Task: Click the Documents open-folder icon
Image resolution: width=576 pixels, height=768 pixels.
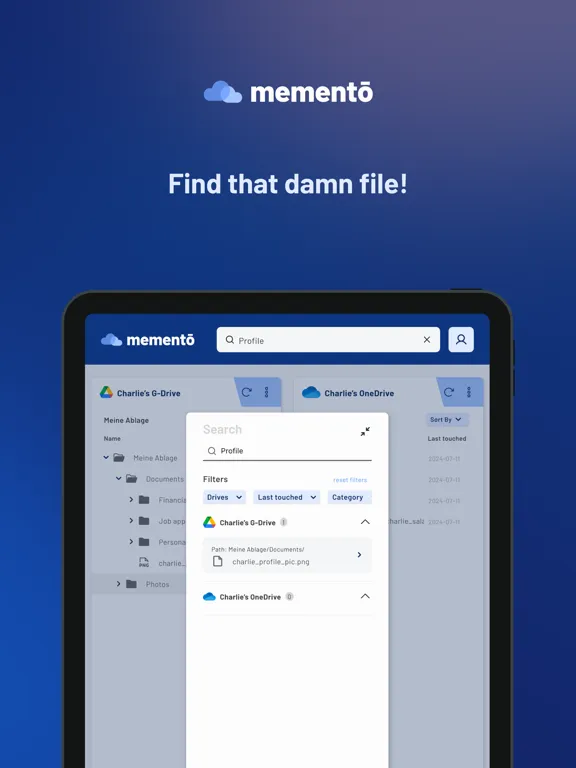Action: (131, 479)
